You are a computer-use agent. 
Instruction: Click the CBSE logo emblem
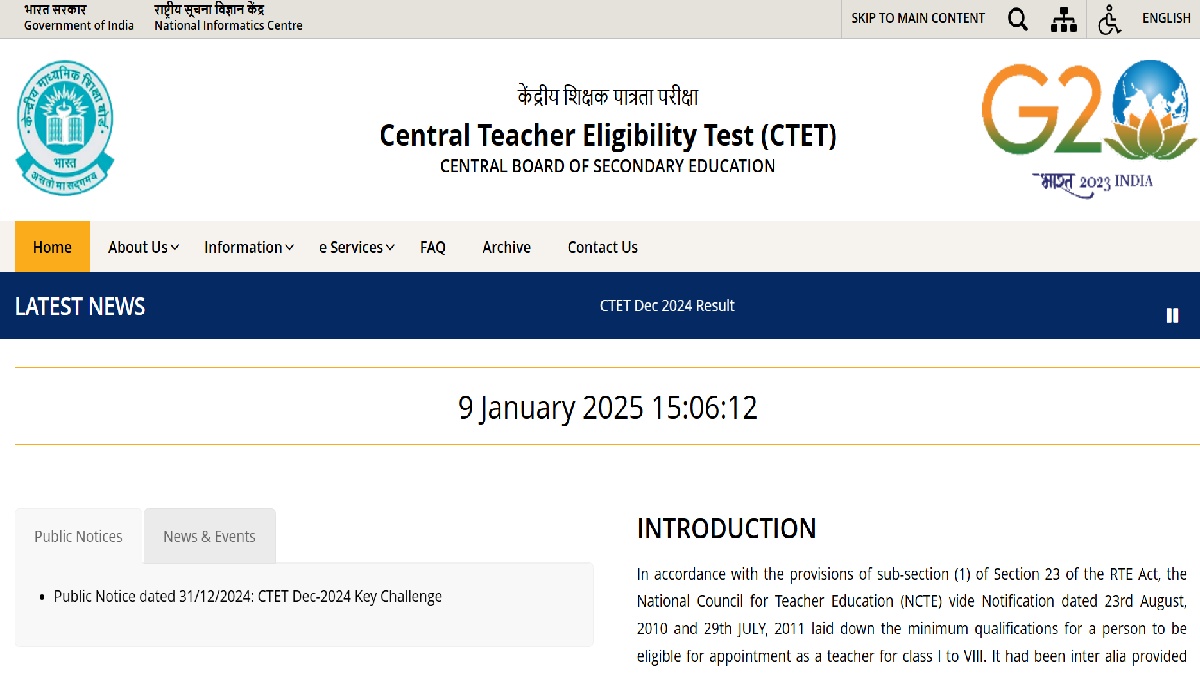click(x=65, y=128)
